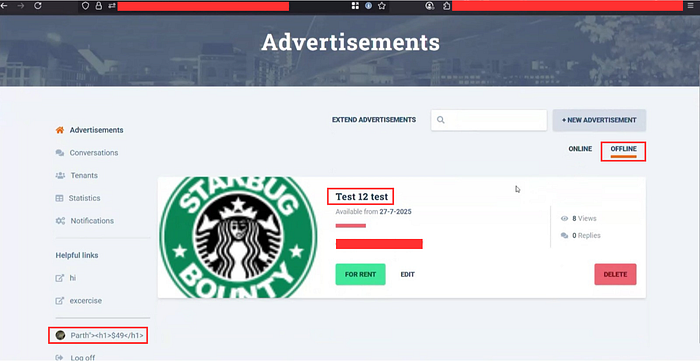The image size is (700, 361).
Task: Switch to the OFFLINE tab
Action: (623, 149)
